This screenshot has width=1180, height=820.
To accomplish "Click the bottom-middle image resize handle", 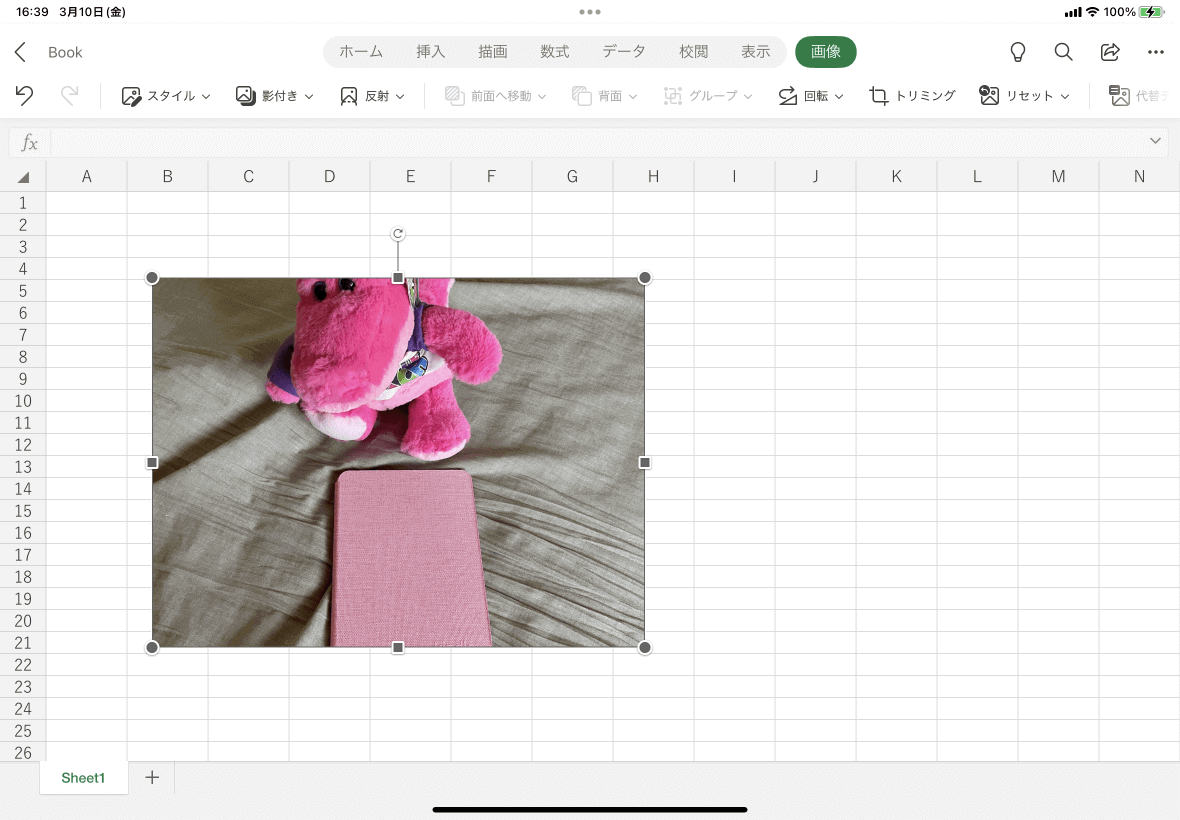I will pos(398,648).
